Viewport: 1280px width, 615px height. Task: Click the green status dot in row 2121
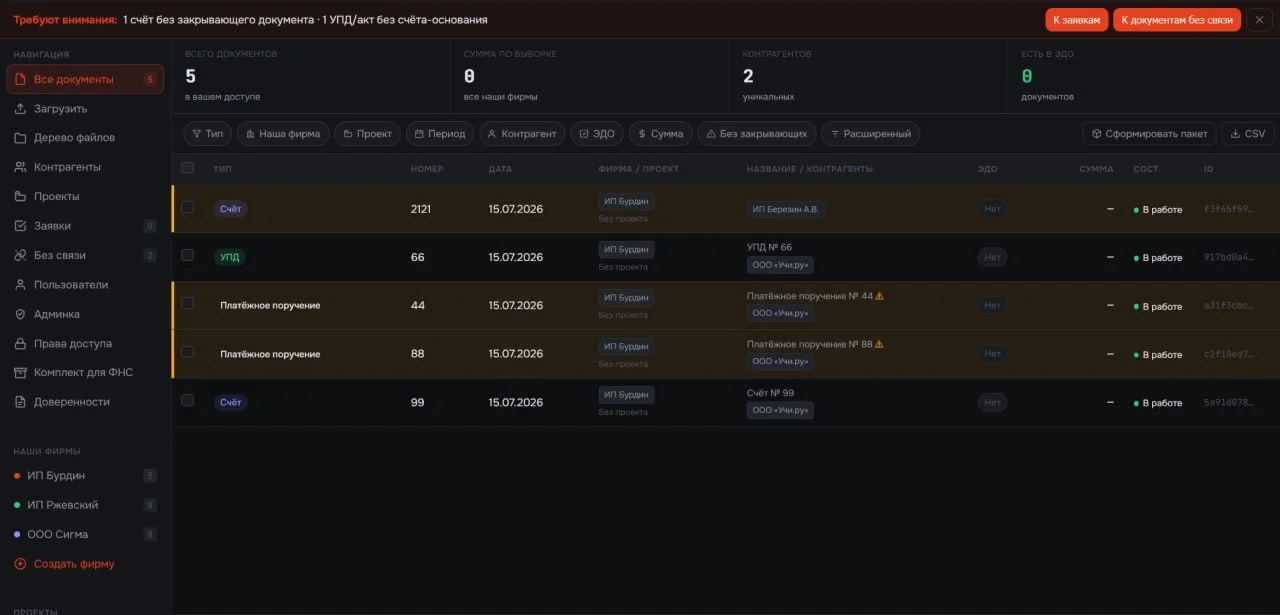point(1136,210)
